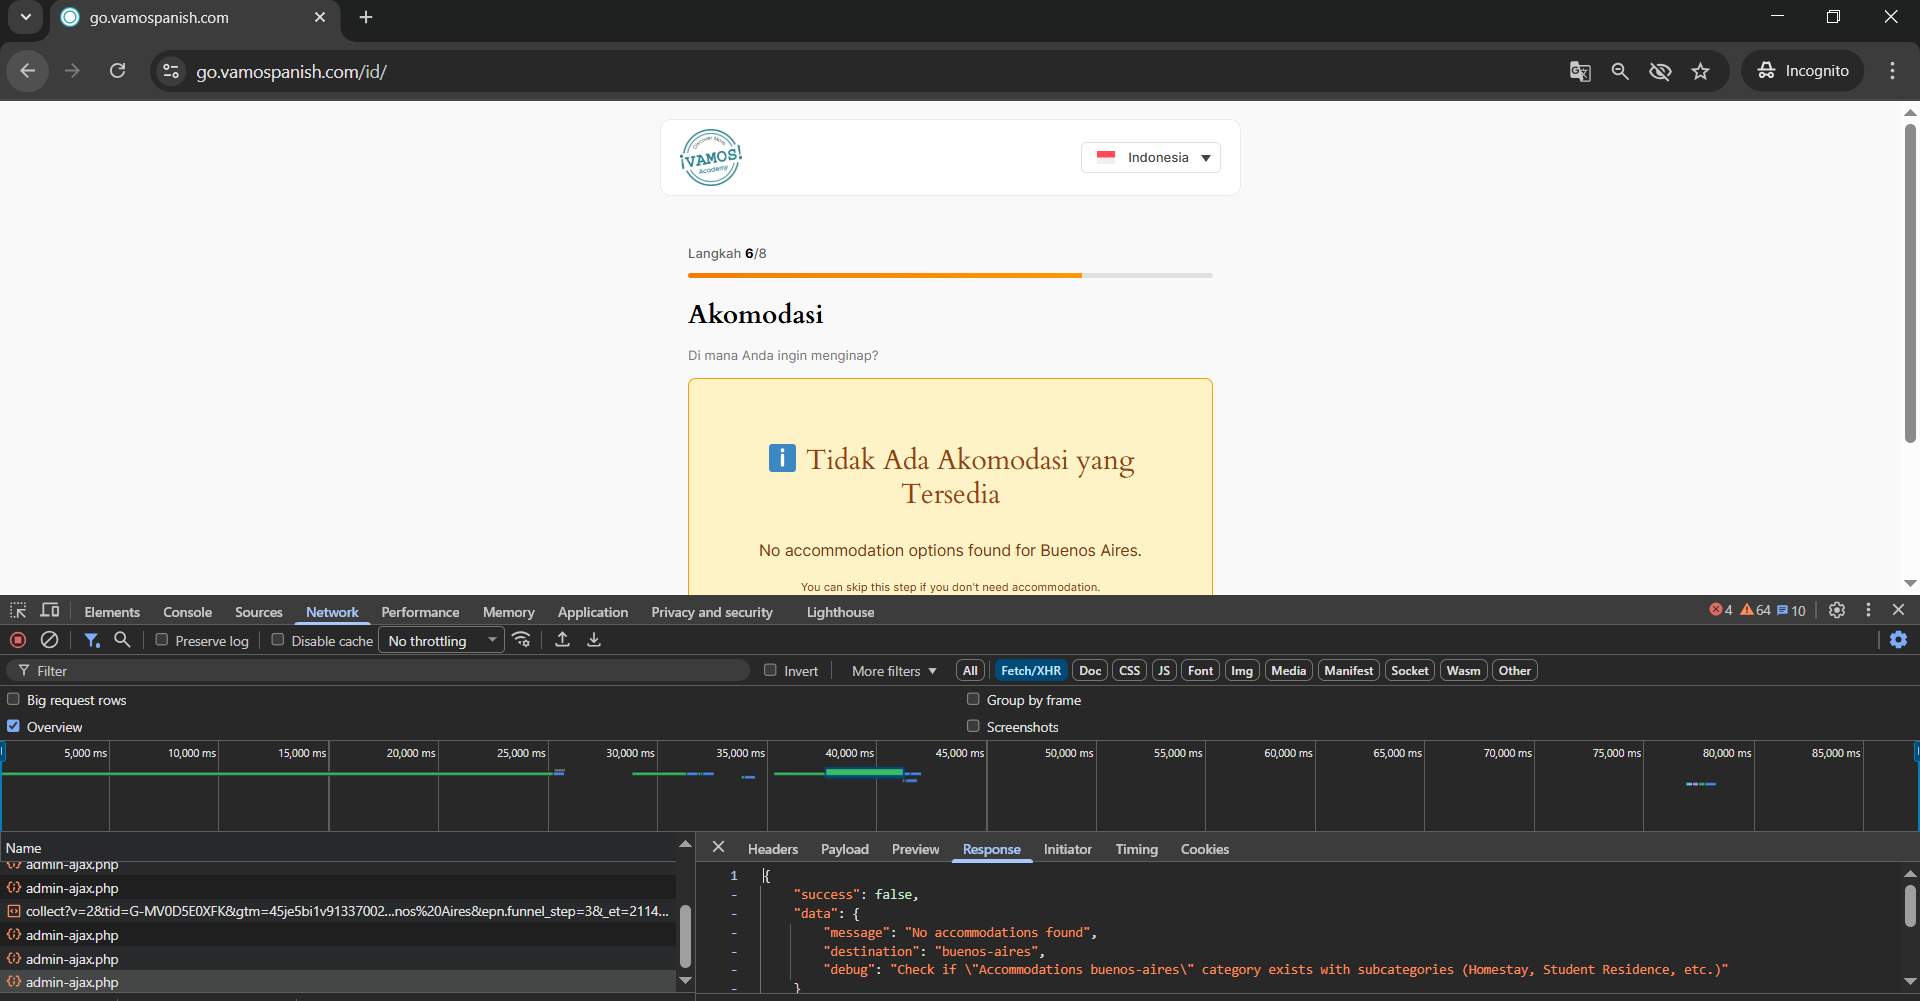This screenshot has width=1920, height=1001.
Task: Click the 40,000 ms mark in the timeline overview
Action: point(849,753)
